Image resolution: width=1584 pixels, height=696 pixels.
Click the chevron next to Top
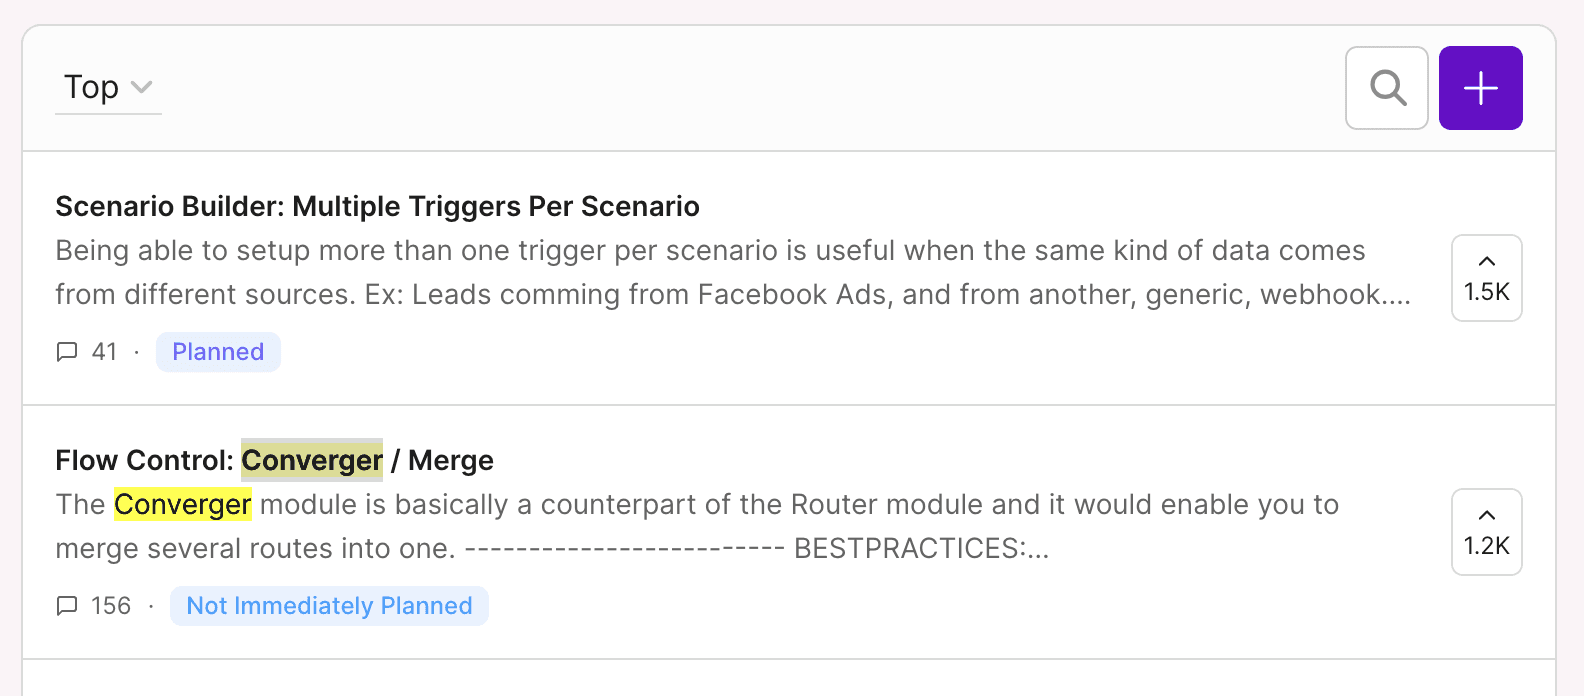pyautogui.click(x=142, y=87)
